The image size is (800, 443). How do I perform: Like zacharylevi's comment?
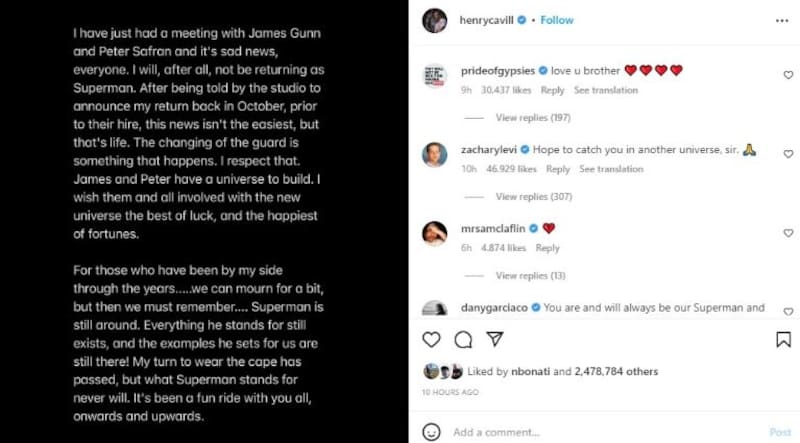click(x=788, y=154)
